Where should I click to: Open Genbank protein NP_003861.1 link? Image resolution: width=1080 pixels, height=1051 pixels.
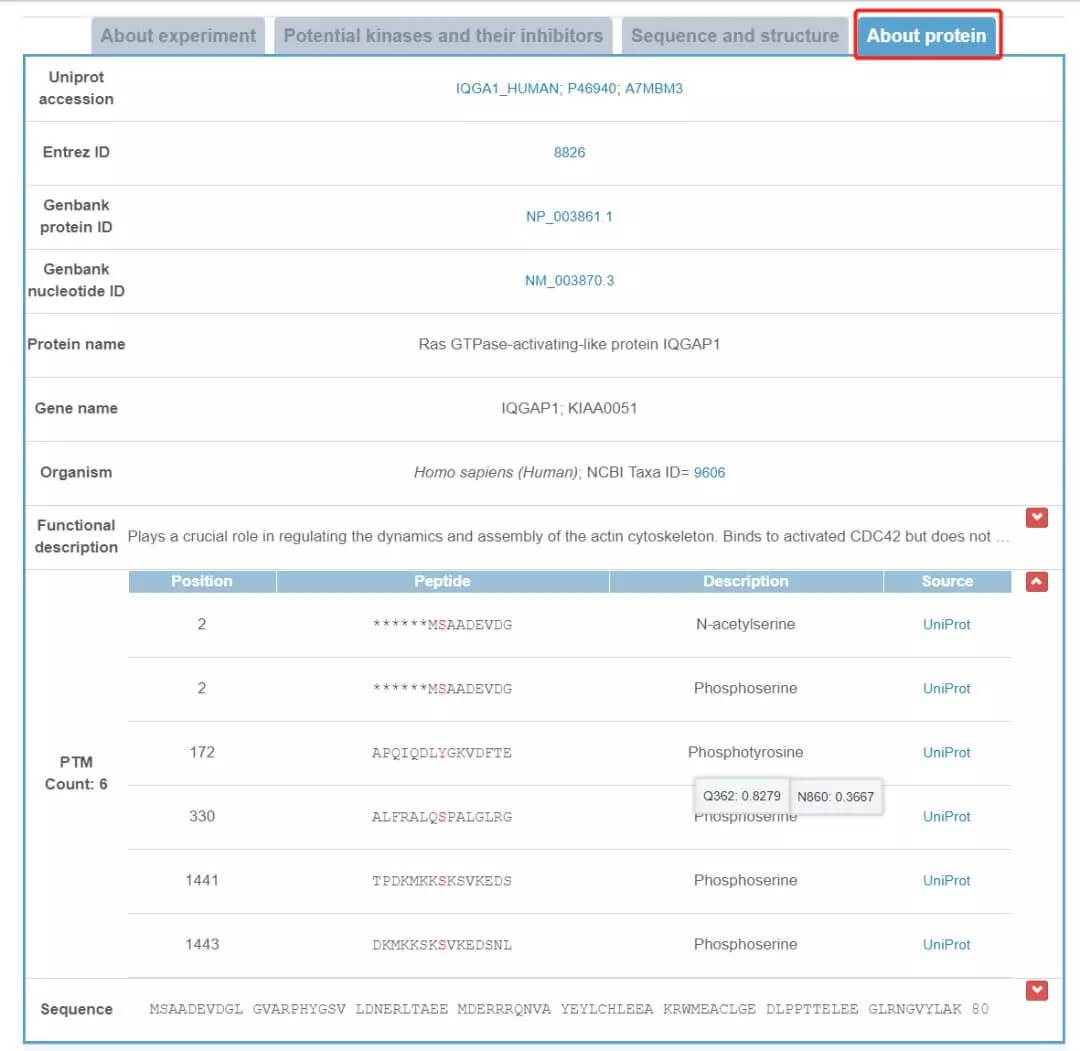[x=569, y=216]
